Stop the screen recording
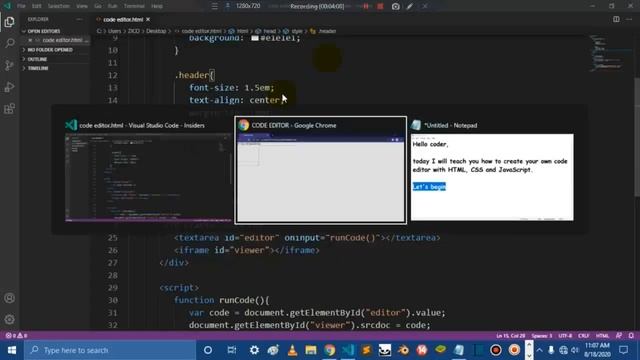640x360 pixels. 380,6
